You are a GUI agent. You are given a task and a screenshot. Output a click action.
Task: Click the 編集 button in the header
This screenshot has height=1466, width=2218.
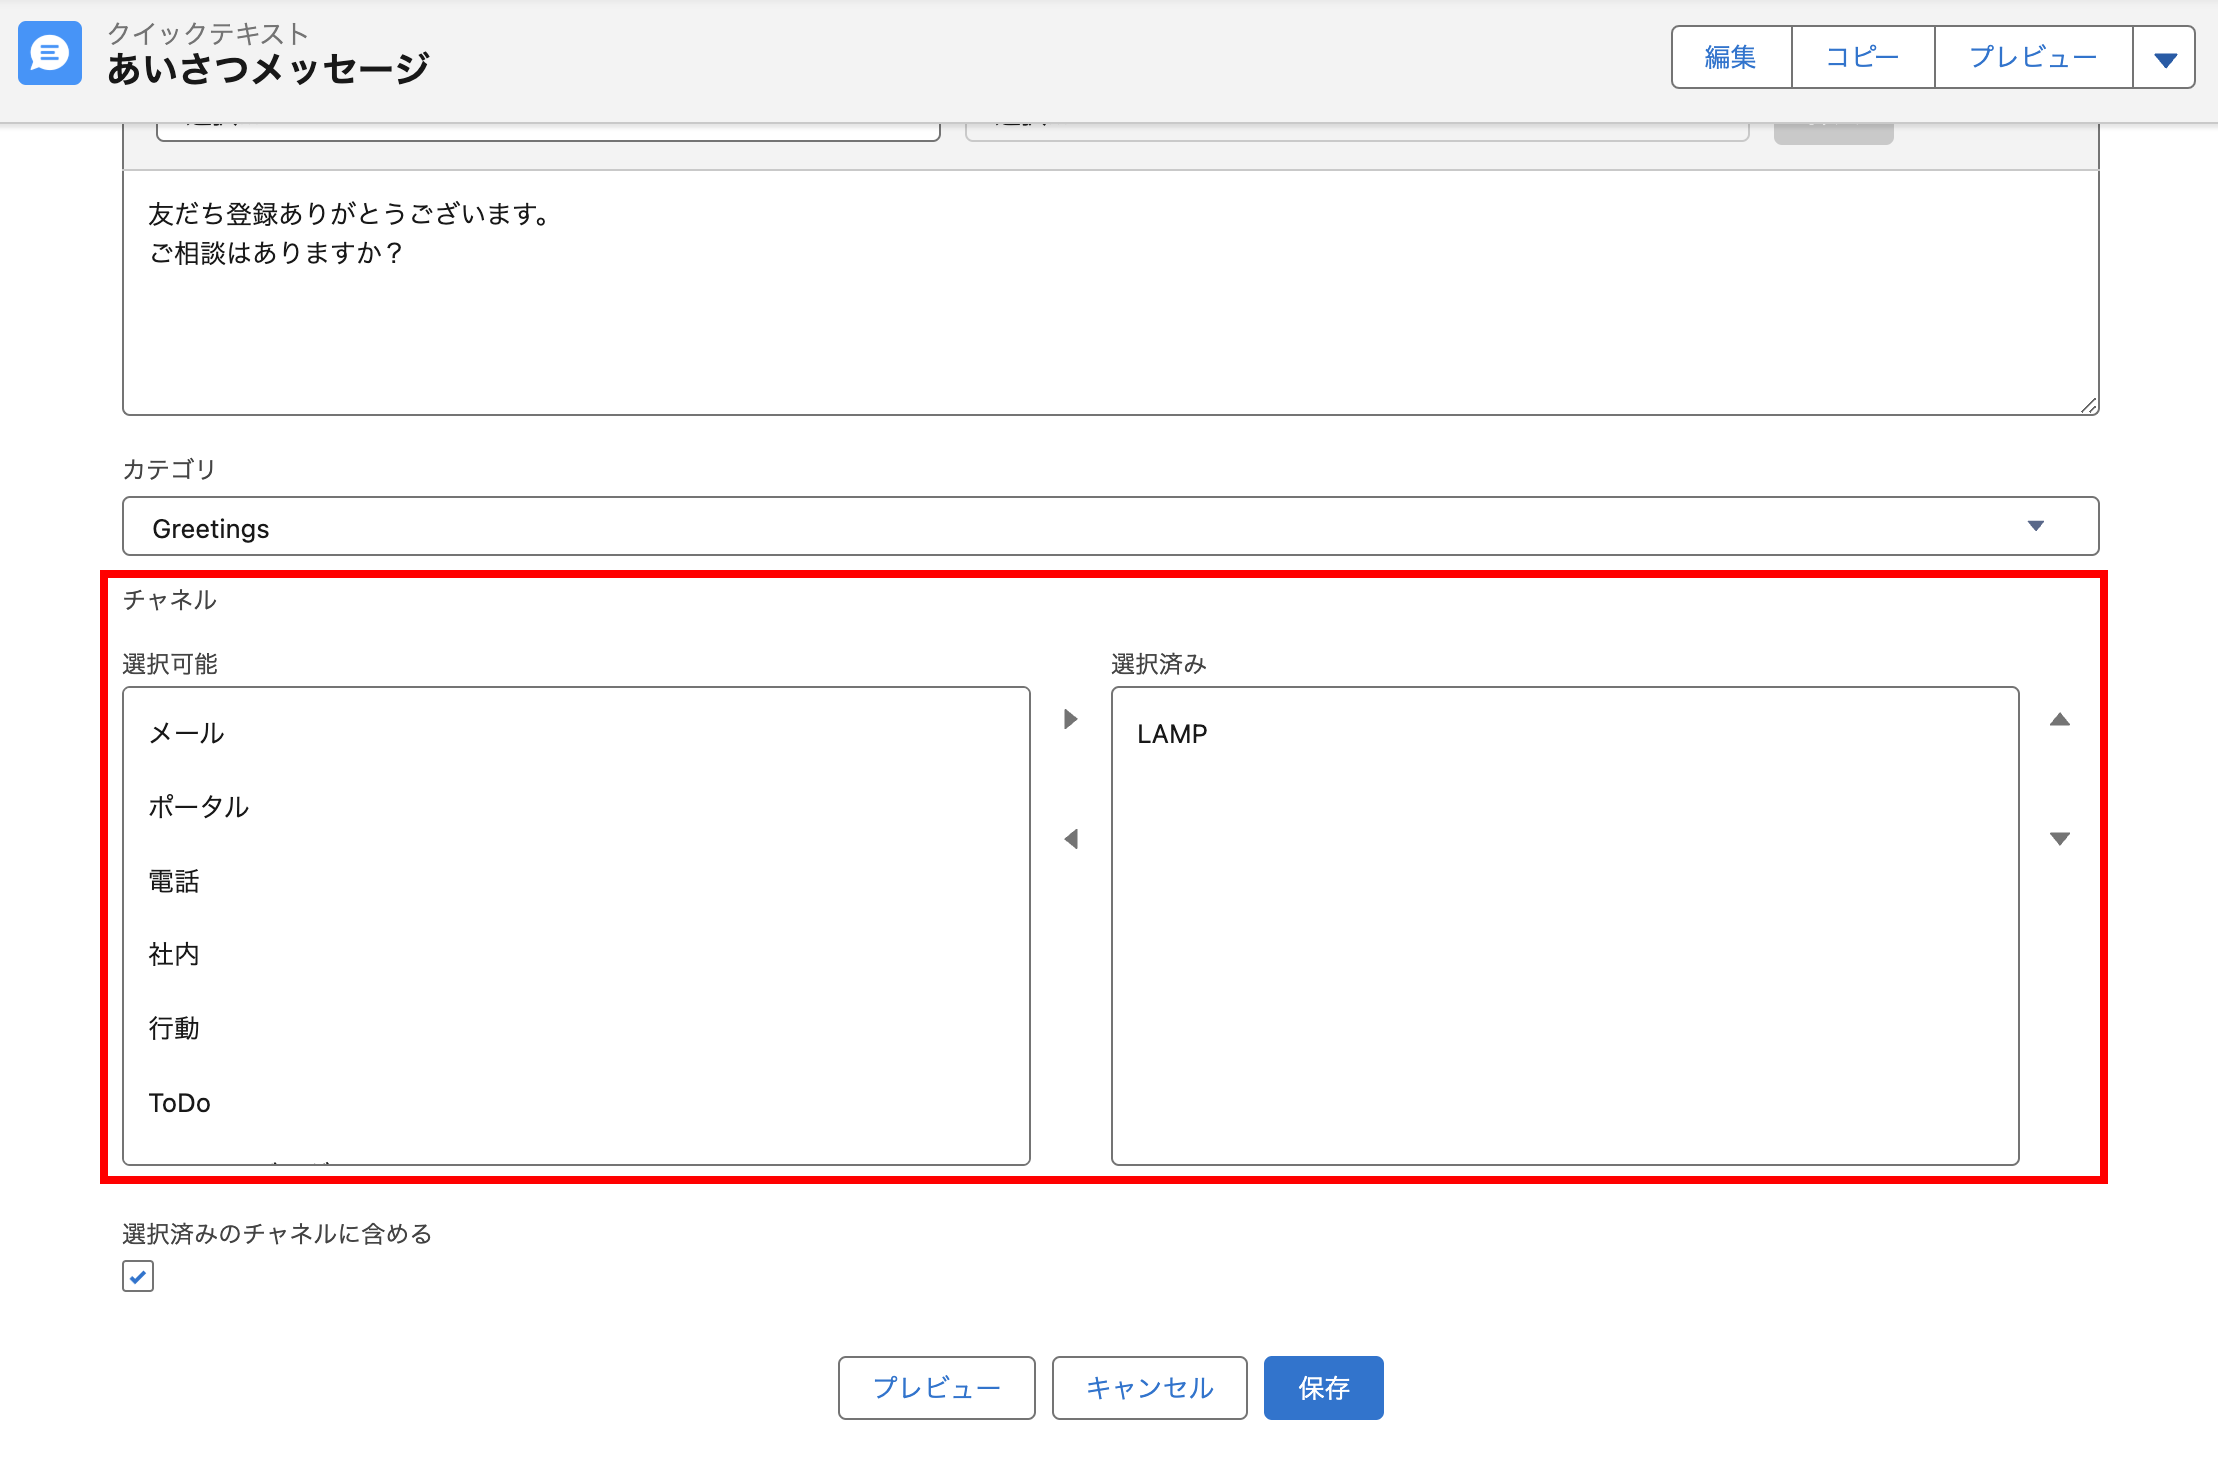tap(1731, 58)
